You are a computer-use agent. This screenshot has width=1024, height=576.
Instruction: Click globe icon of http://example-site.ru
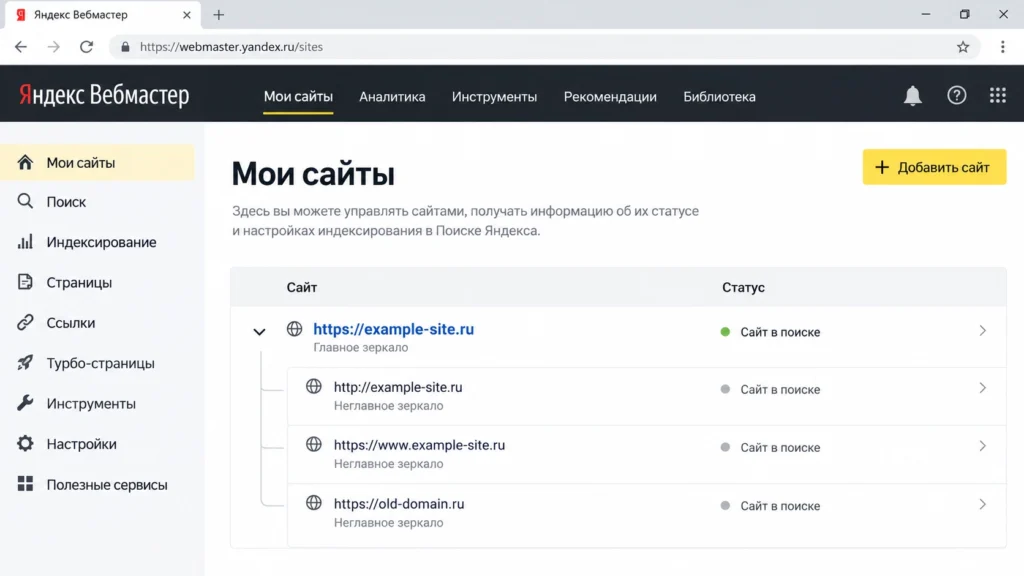(x=313, y=386)
